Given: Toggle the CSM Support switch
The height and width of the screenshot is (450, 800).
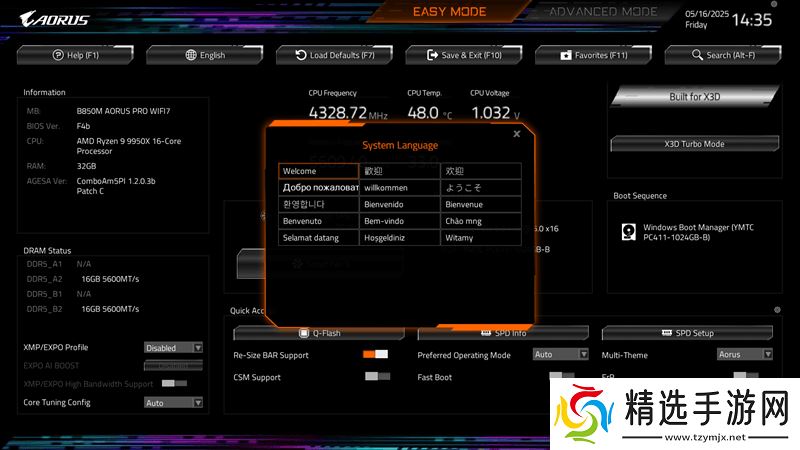Looking at the screenshot, I should coord(377,376).
